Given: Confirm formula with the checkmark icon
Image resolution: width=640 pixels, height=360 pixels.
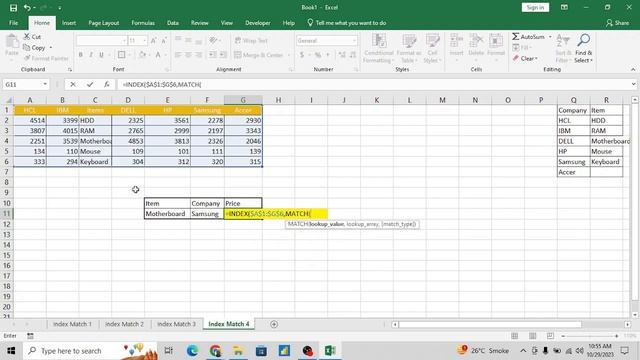Looking at the screenshot, I should click(90, 84).
